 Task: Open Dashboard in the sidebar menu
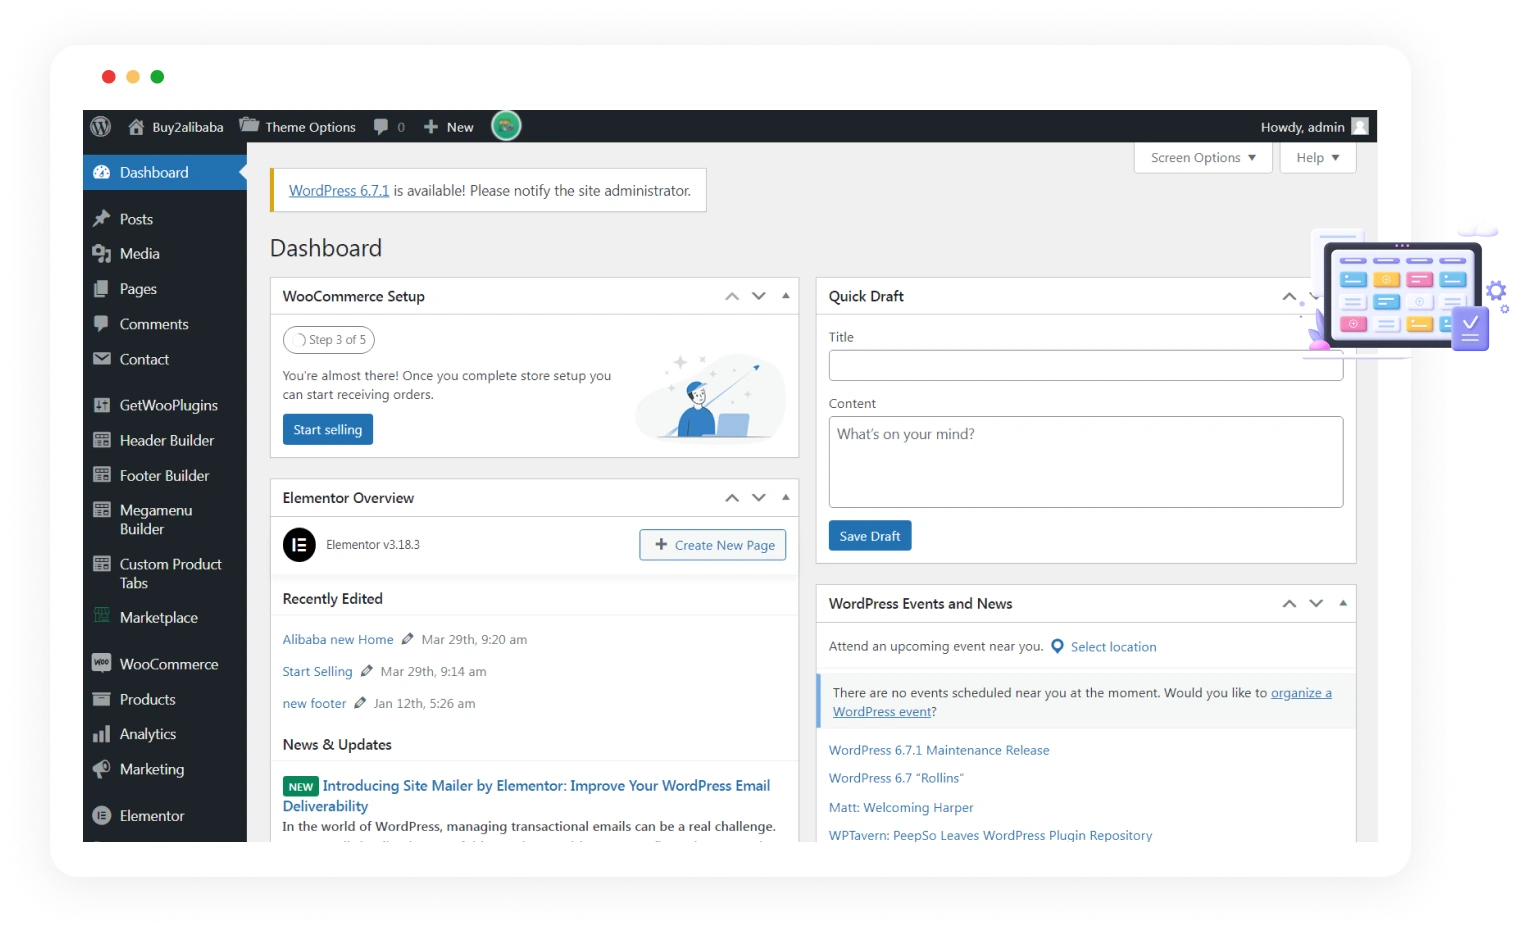click(x=165, y=172)
